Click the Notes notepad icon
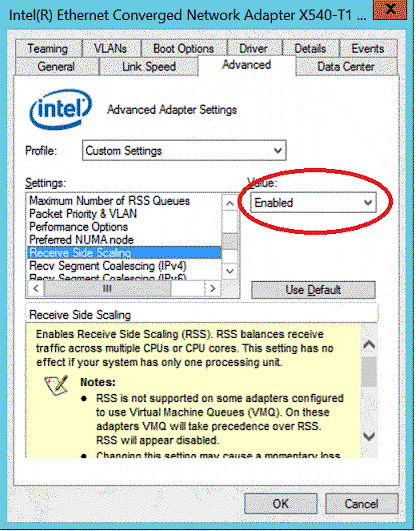This screenshot has height=531, width=416. click(x=57, y=385)
